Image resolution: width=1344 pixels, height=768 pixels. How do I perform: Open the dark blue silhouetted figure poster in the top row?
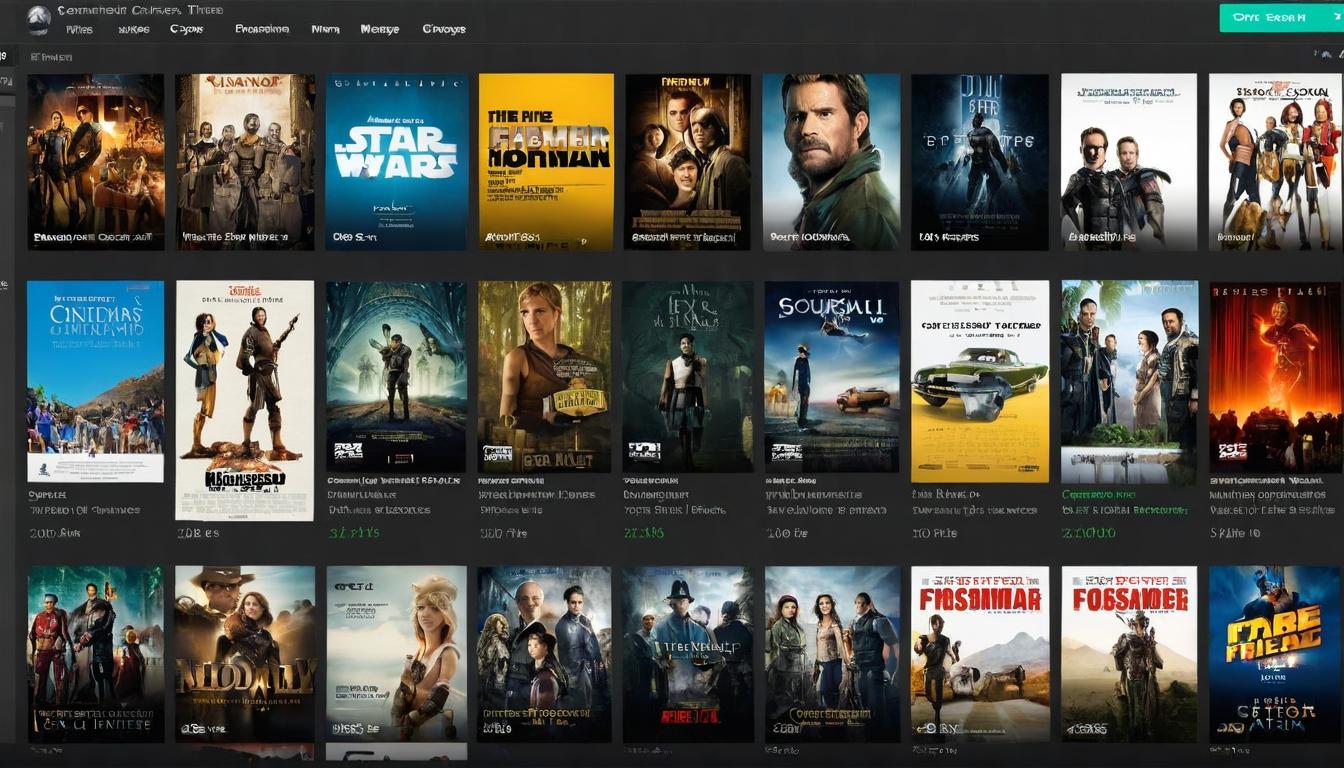pyautogui.click(x=980, y=161)
